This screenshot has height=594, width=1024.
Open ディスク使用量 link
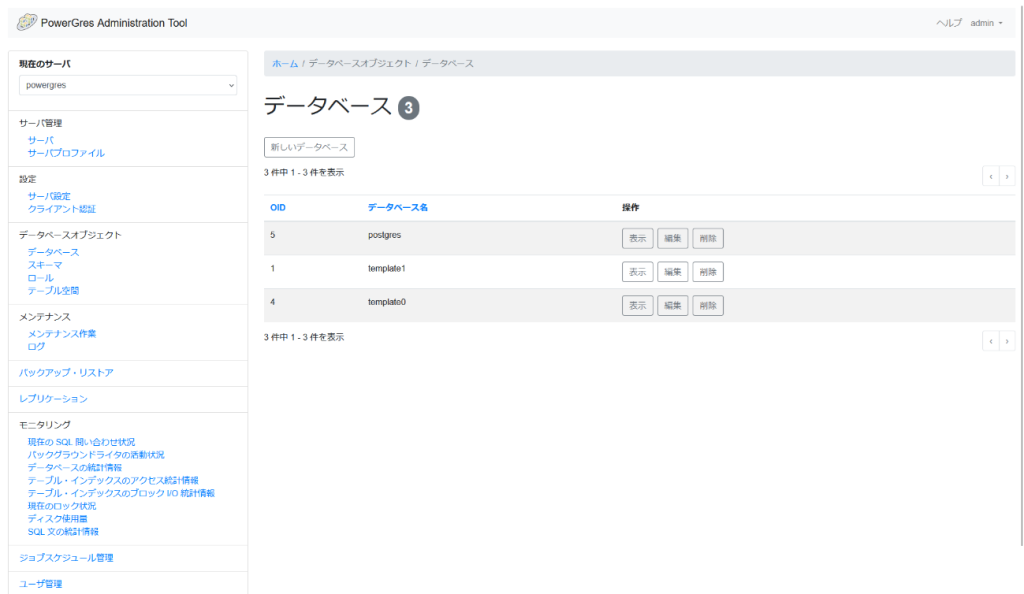(x=57, y=519)
